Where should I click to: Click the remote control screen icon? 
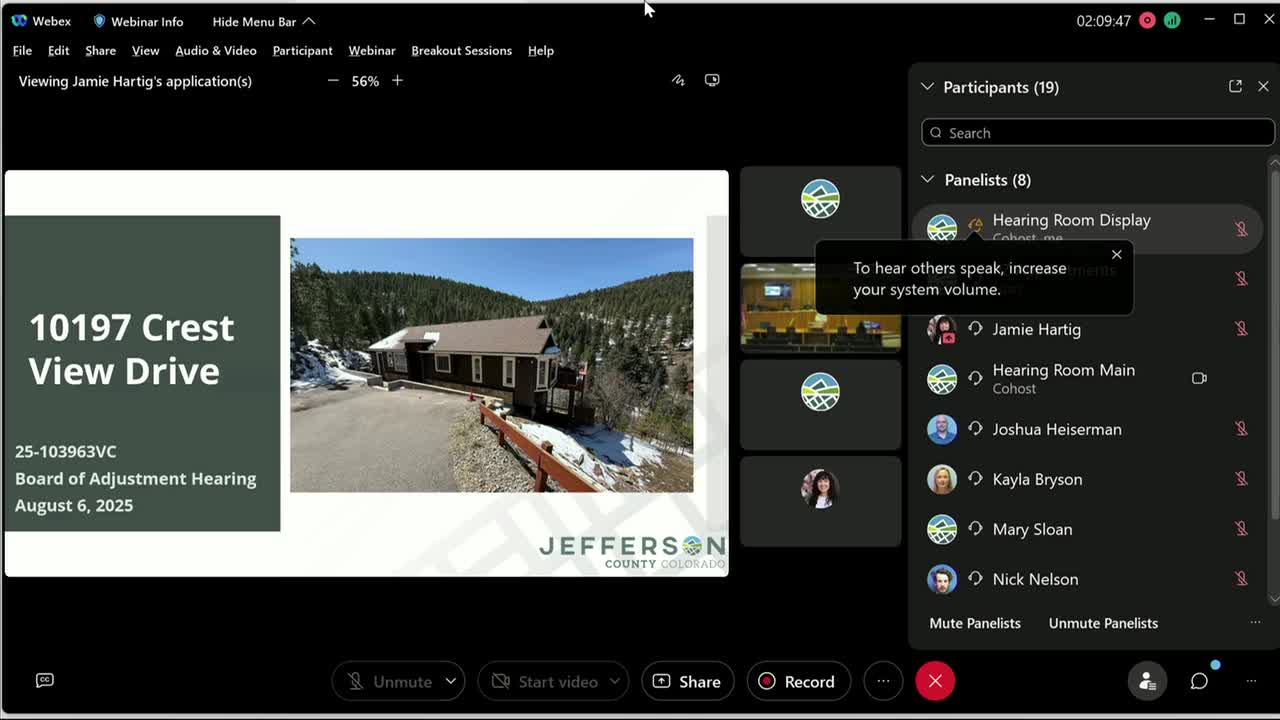click(712, 80)
